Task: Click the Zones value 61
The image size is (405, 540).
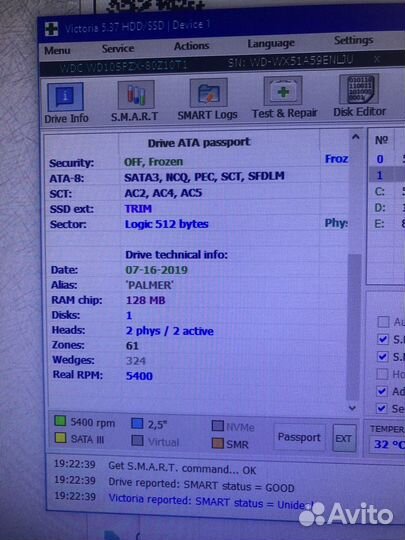Action: (x=132, y=345)
